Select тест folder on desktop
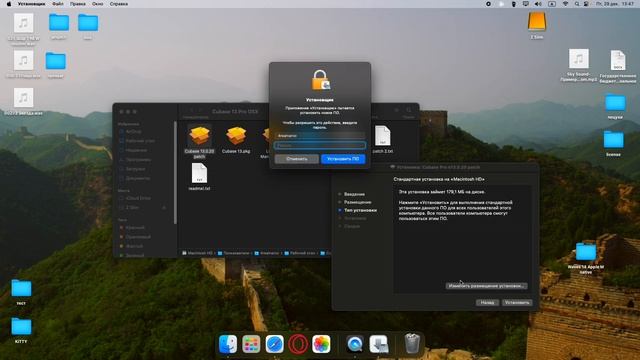640x360 pixels. tap(21, 292)
